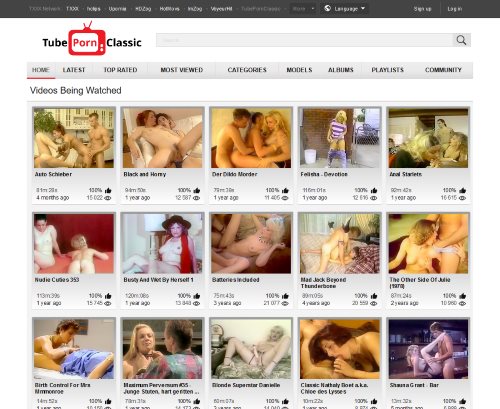
Task: Click thumbs-up icon under Auto Schieber
Action: 108,191
